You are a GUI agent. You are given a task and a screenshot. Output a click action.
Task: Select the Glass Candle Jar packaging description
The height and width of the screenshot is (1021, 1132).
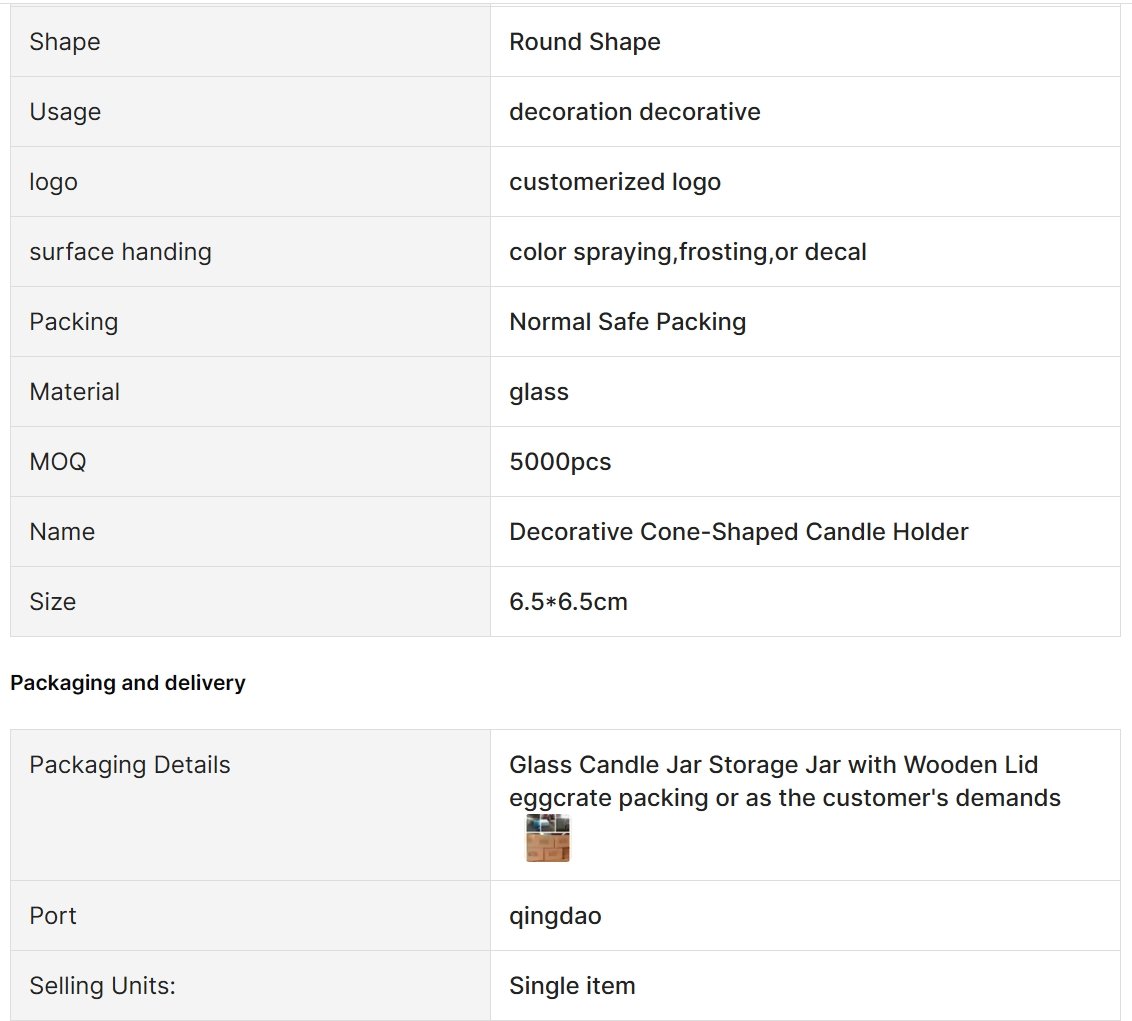[x=785, y=781]
